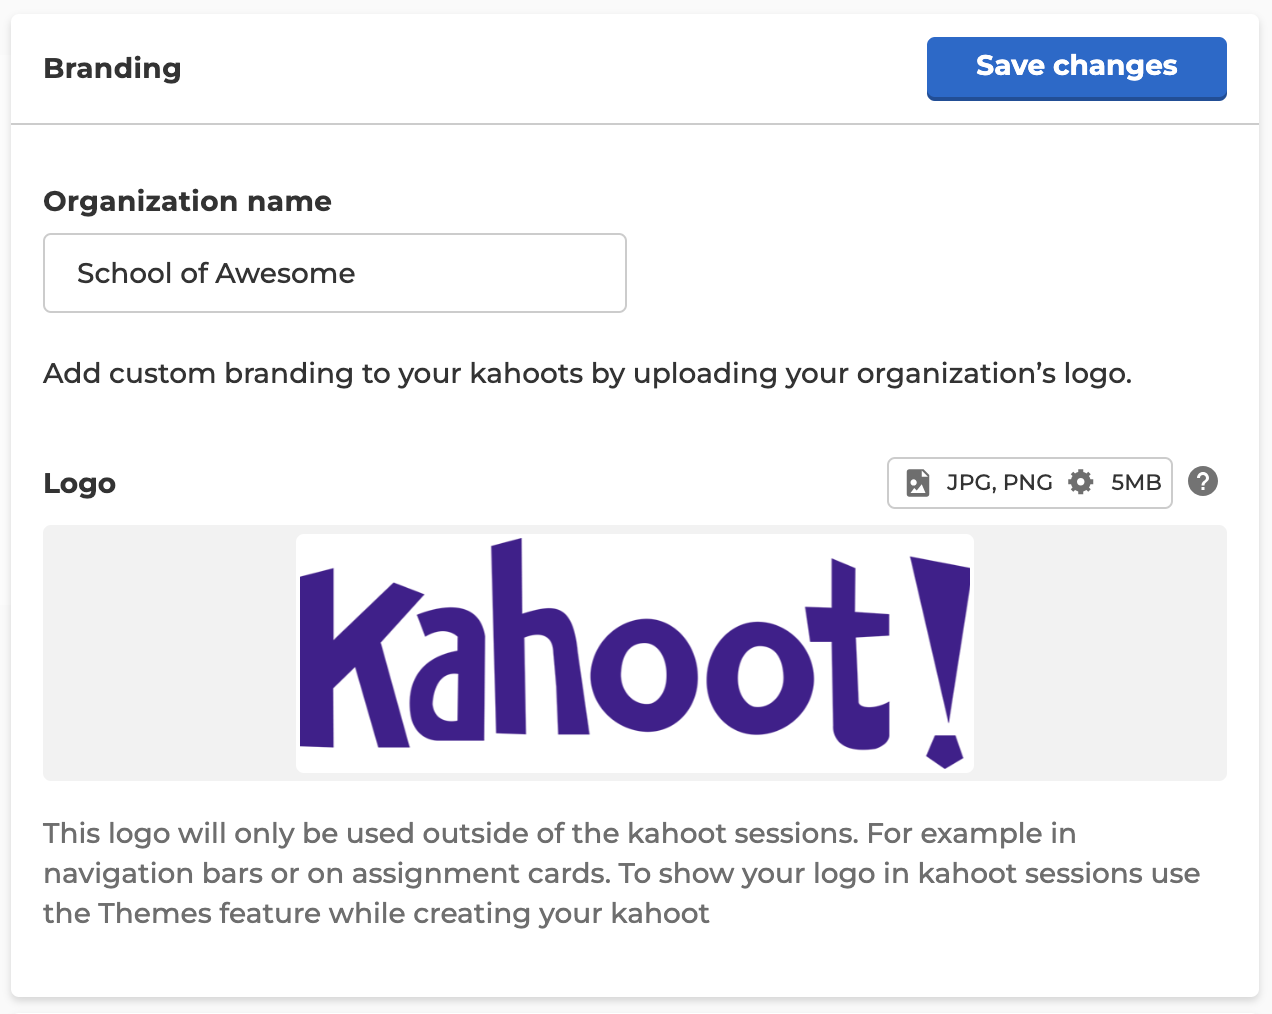Click the gear icon beside 5MB

pos(1081,482)
